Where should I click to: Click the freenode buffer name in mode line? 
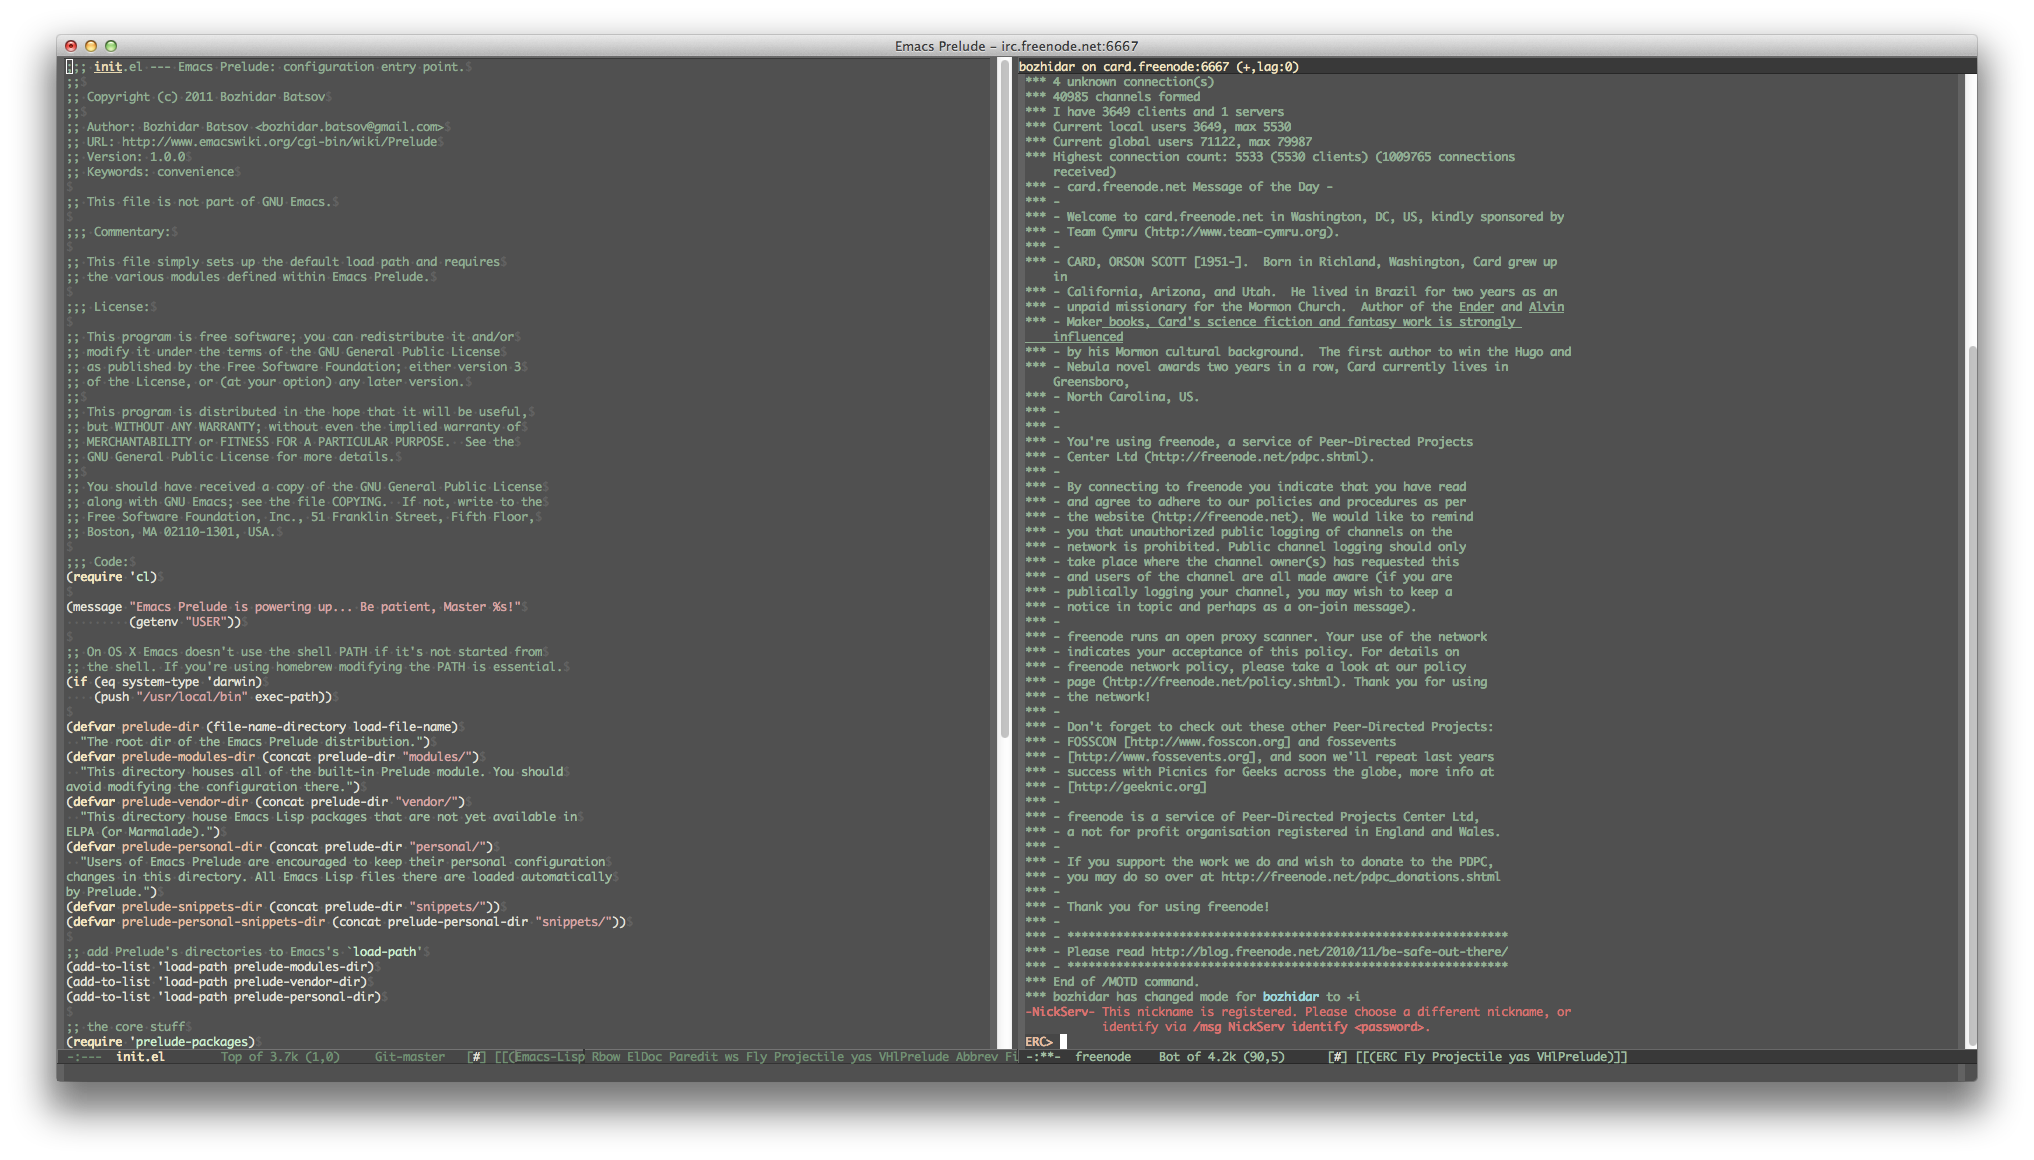1103,1057
